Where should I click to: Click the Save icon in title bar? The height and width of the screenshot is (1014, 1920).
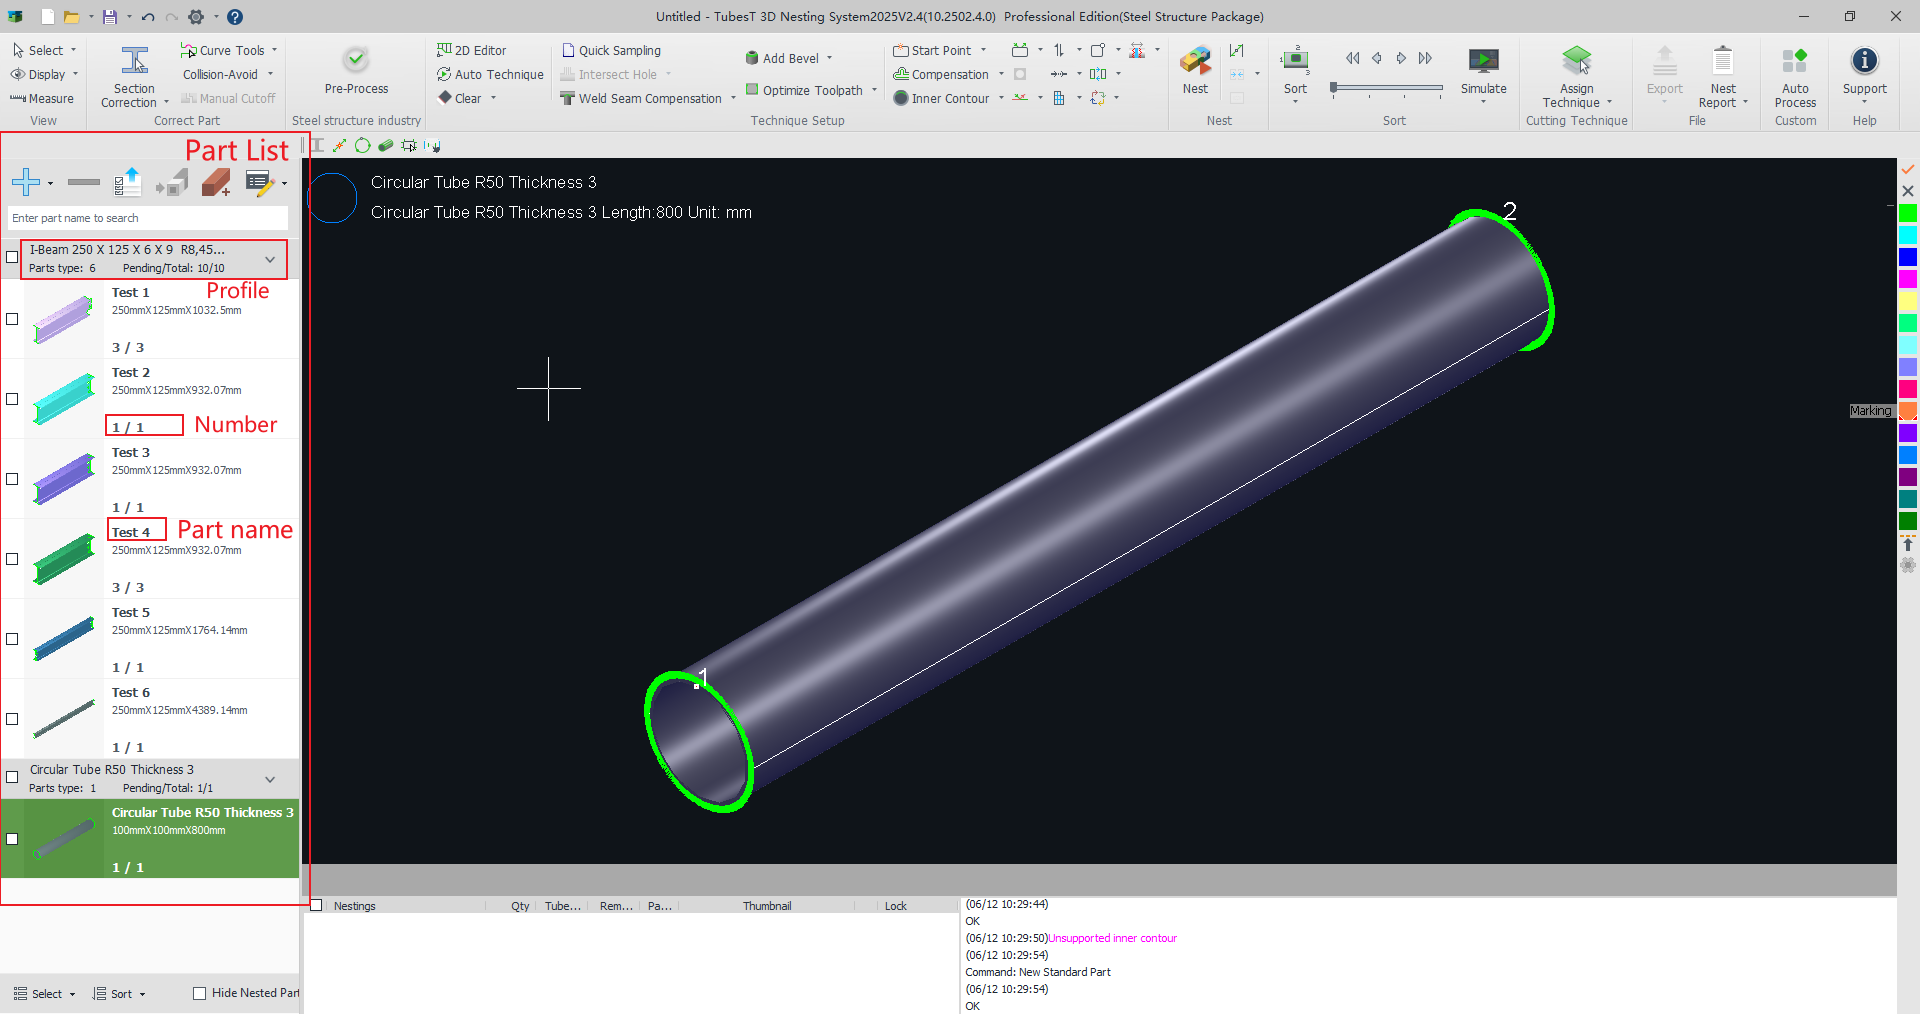(110, 17)
